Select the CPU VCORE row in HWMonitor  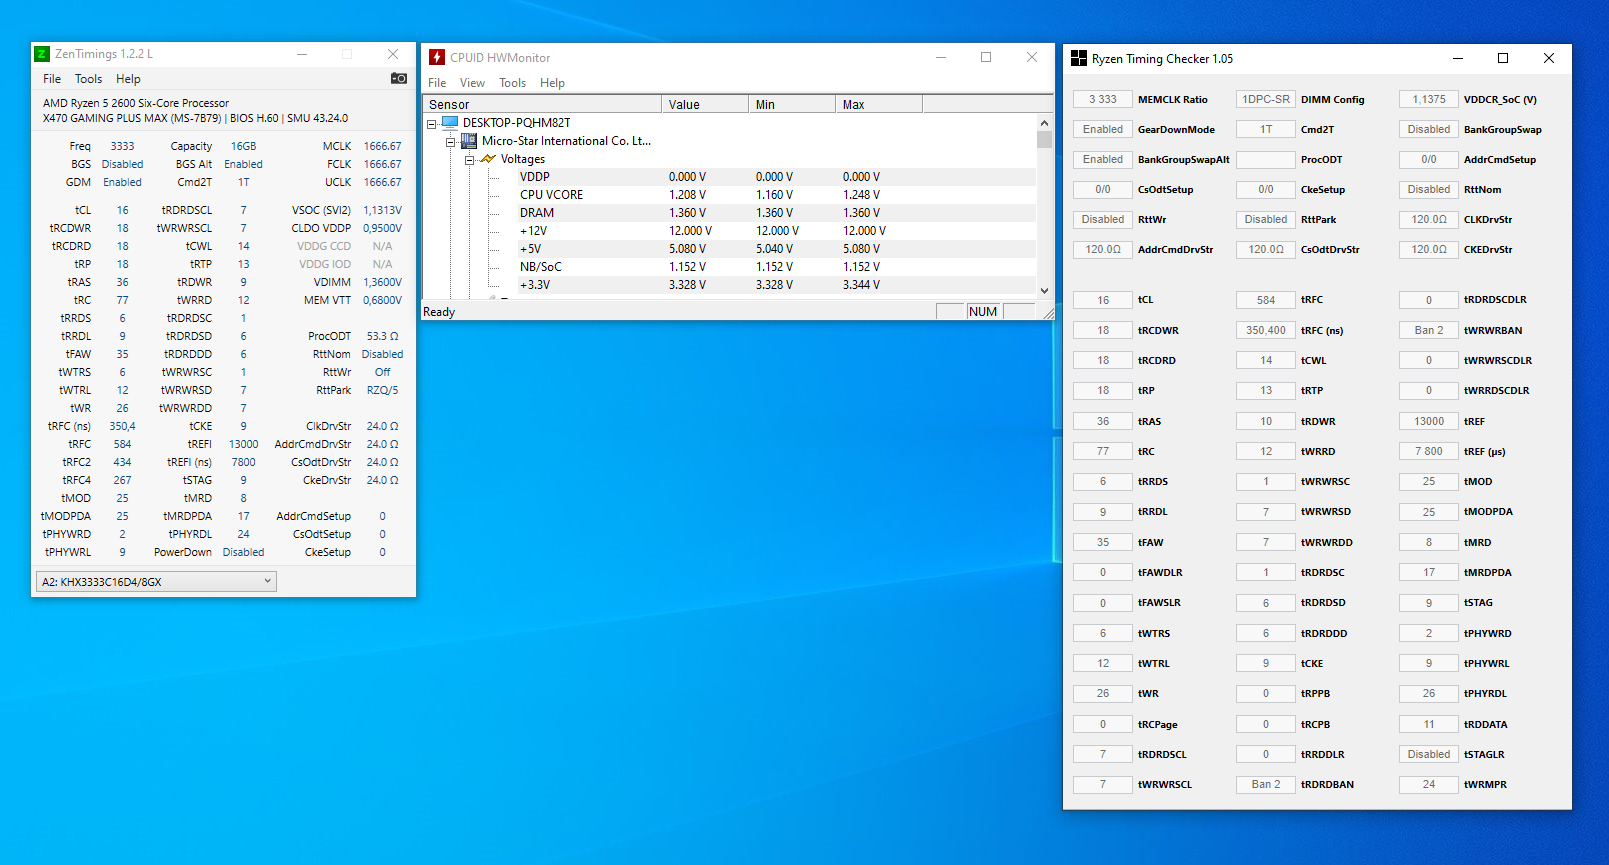pyautogui.click(x=551, y=195)
